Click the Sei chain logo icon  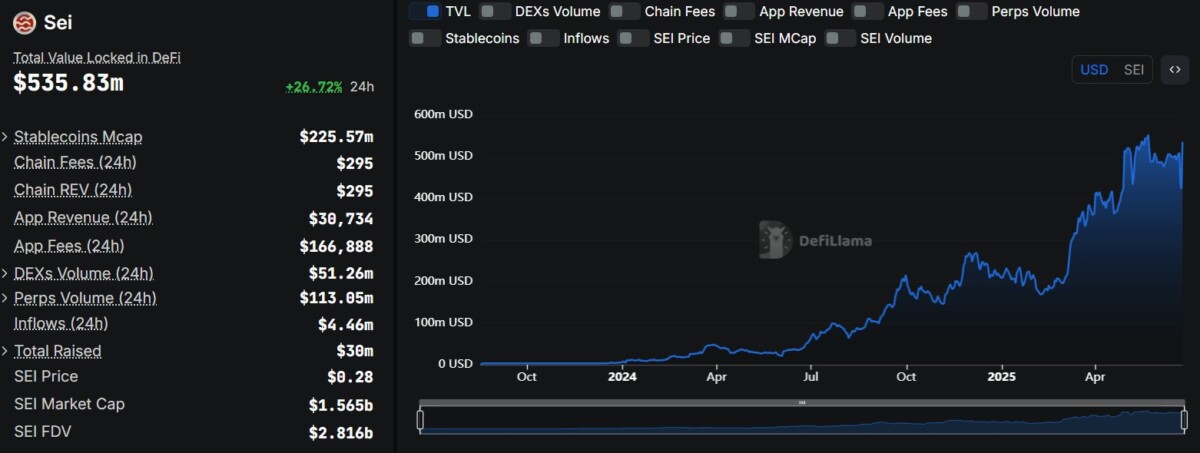click(25, 22)
